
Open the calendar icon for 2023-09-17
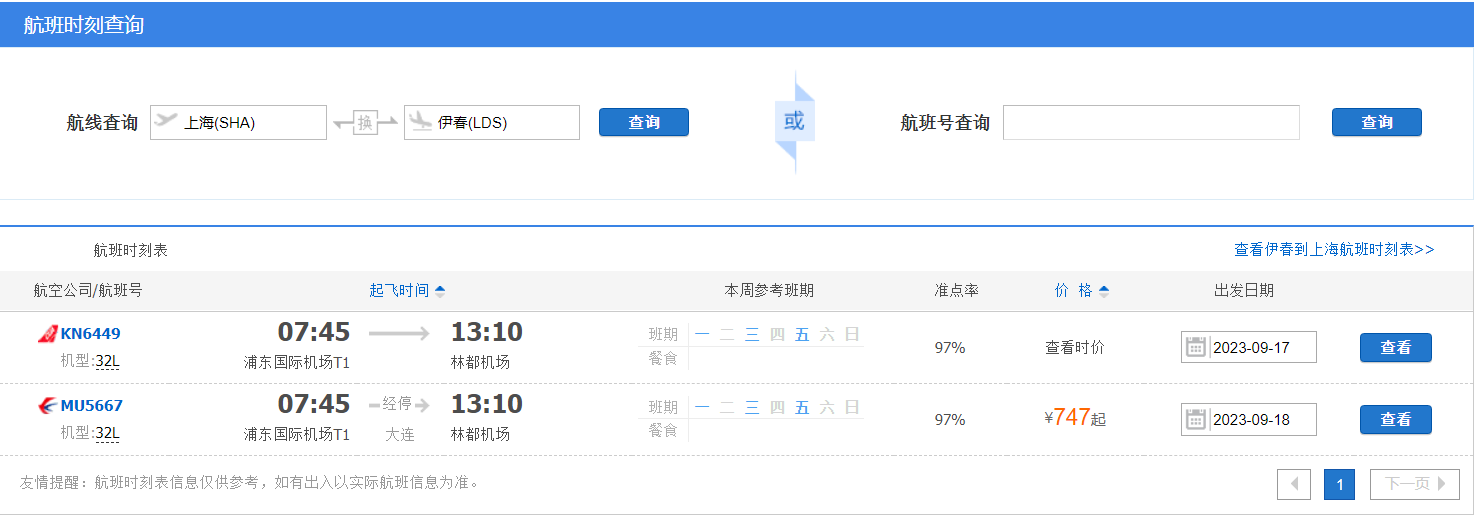tap(1195, 347)
